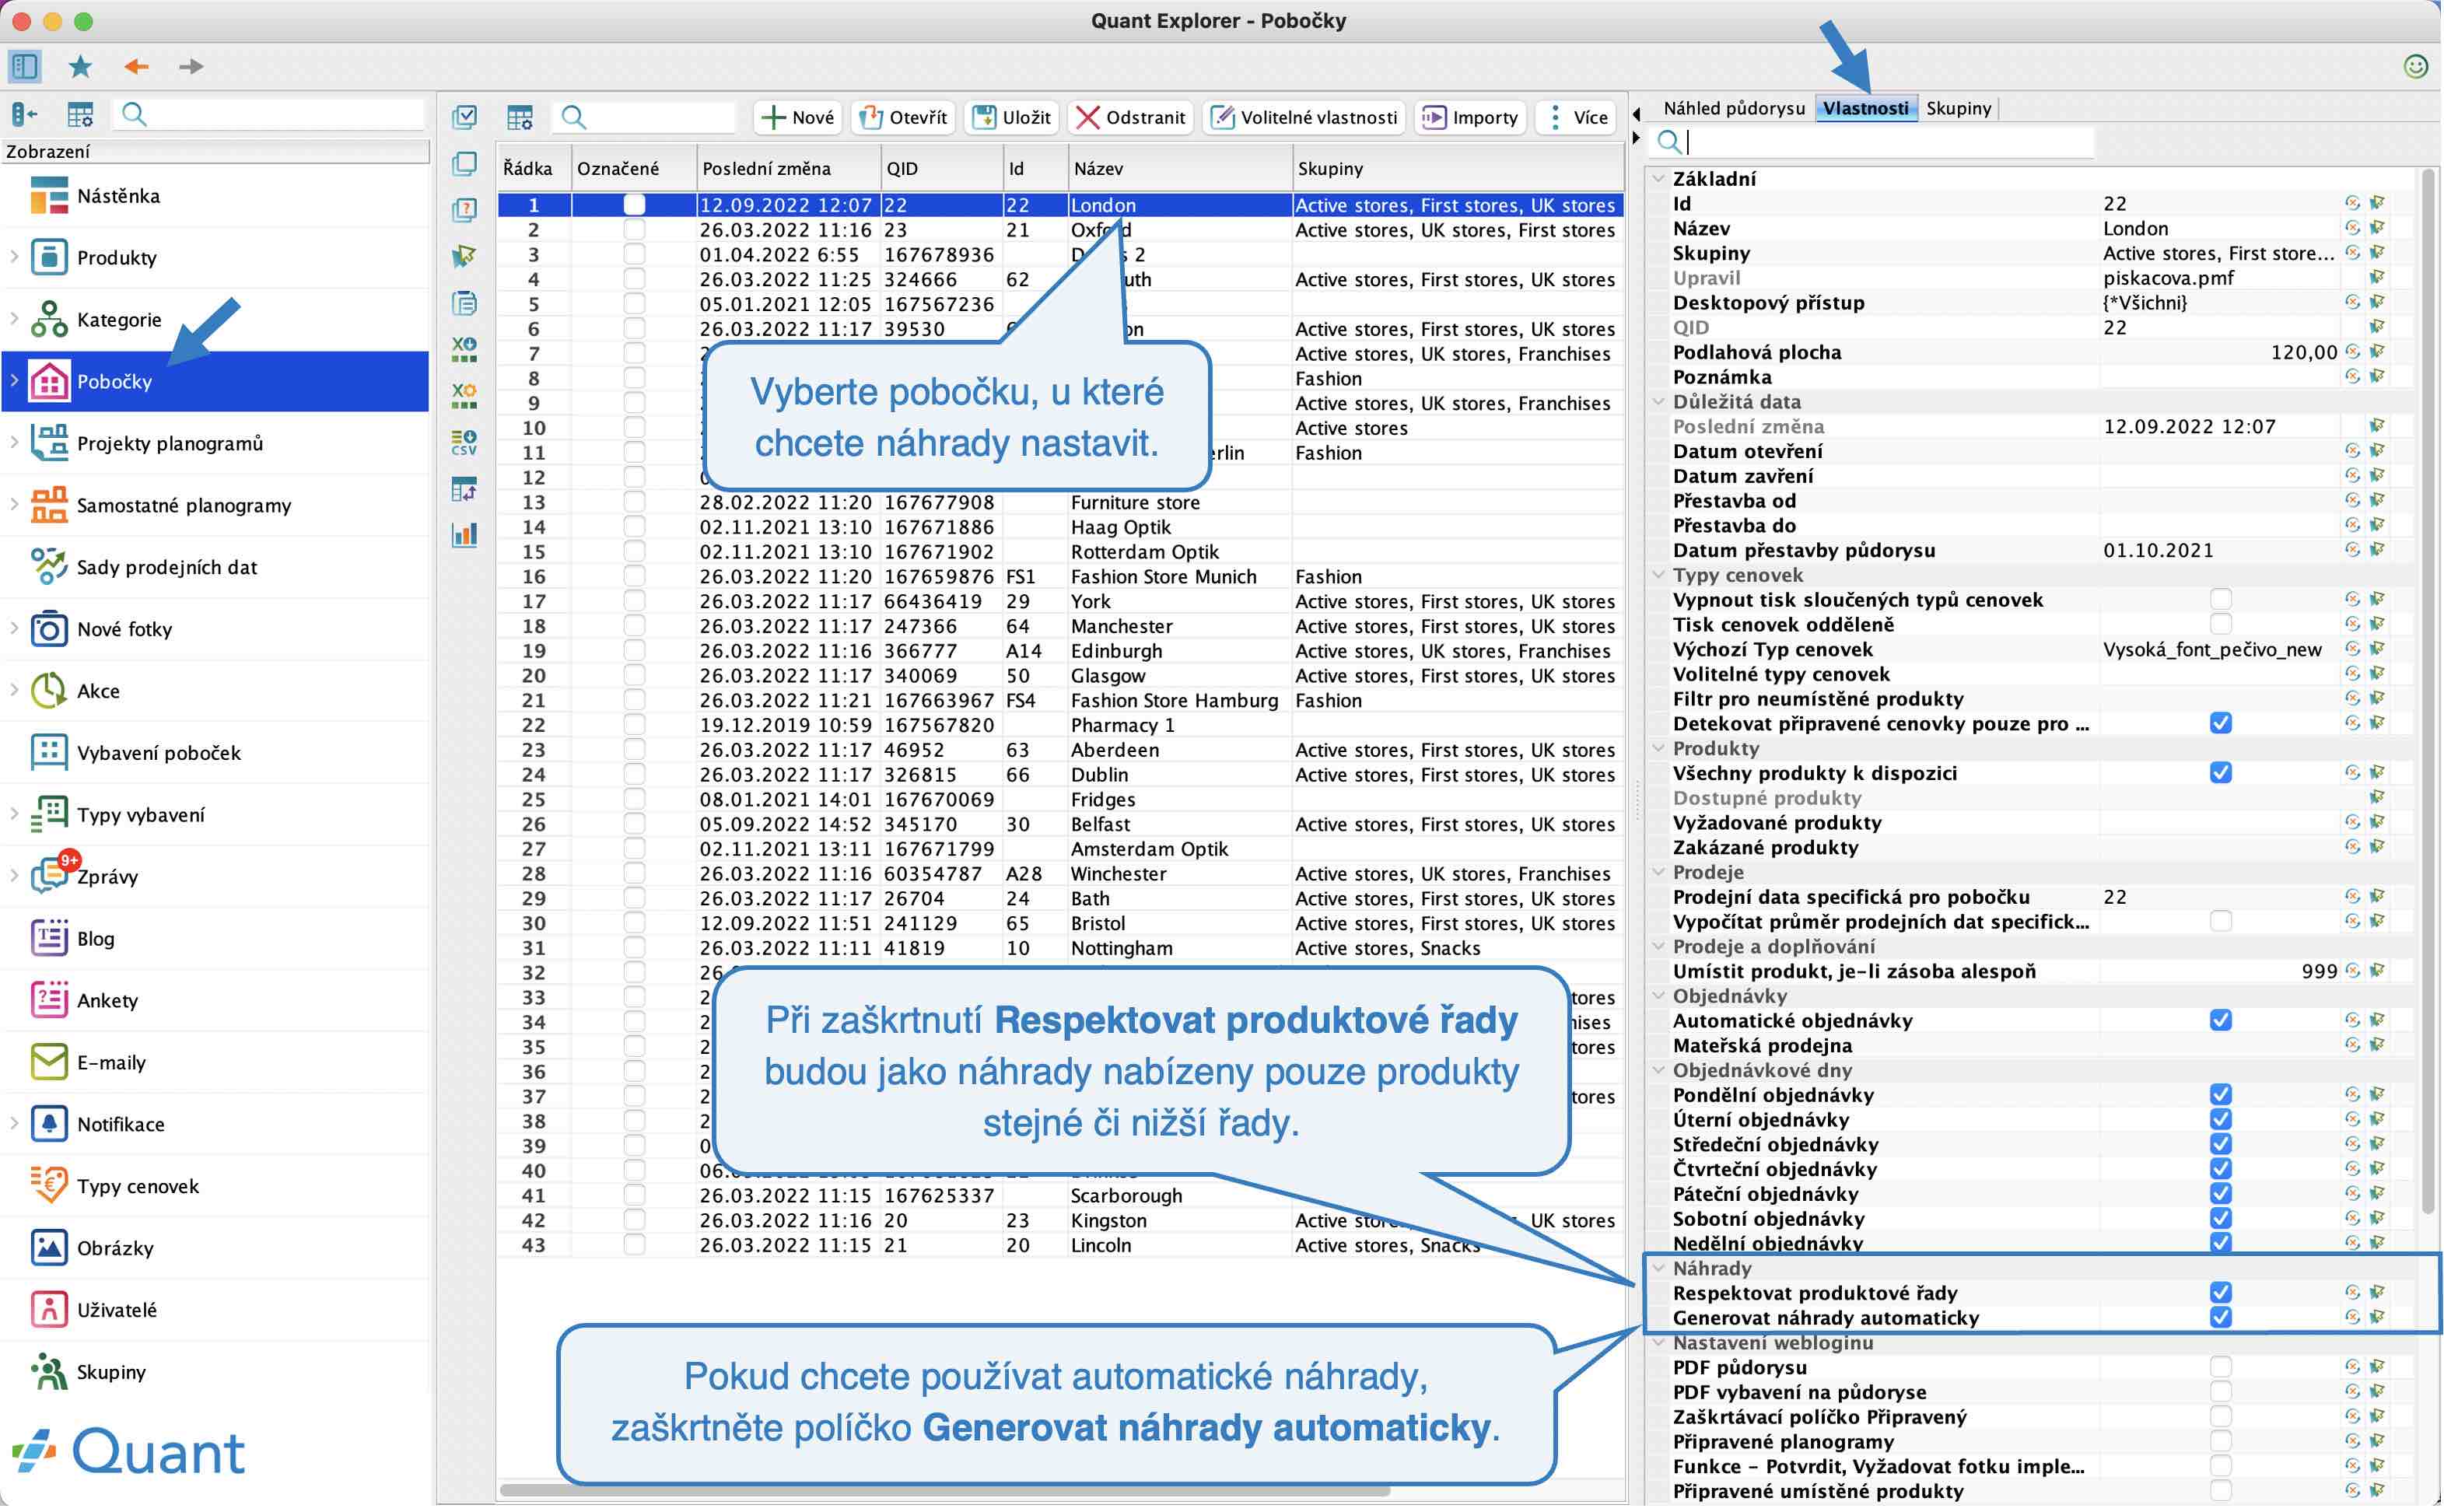Open Projekty planogramů in sidebar

[170, 444]
